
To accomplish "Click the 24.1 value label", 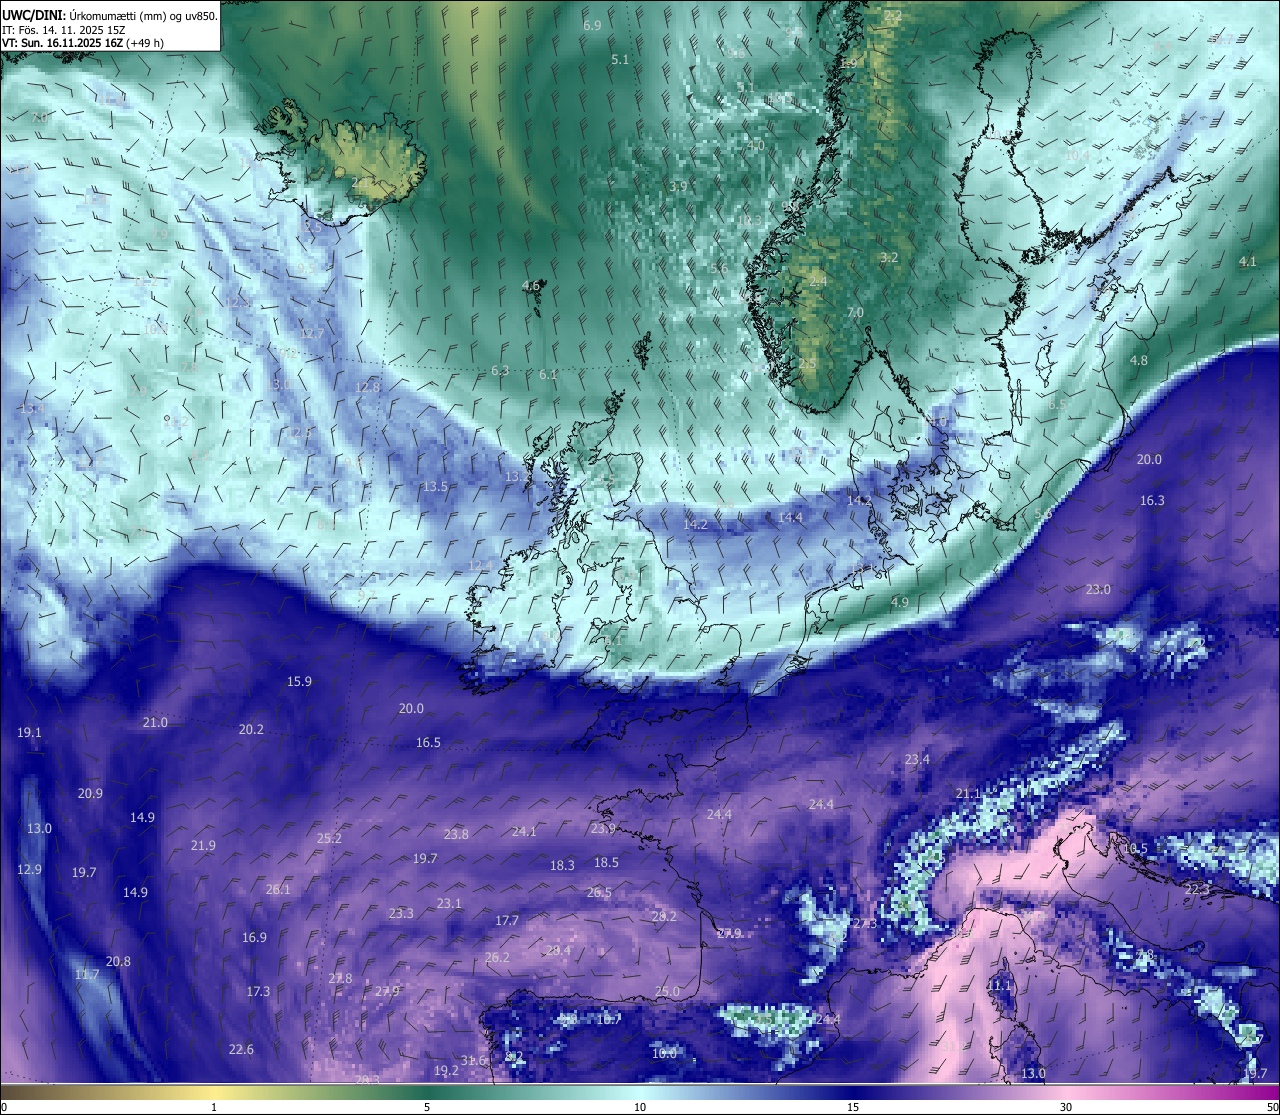I will [524, 831].
